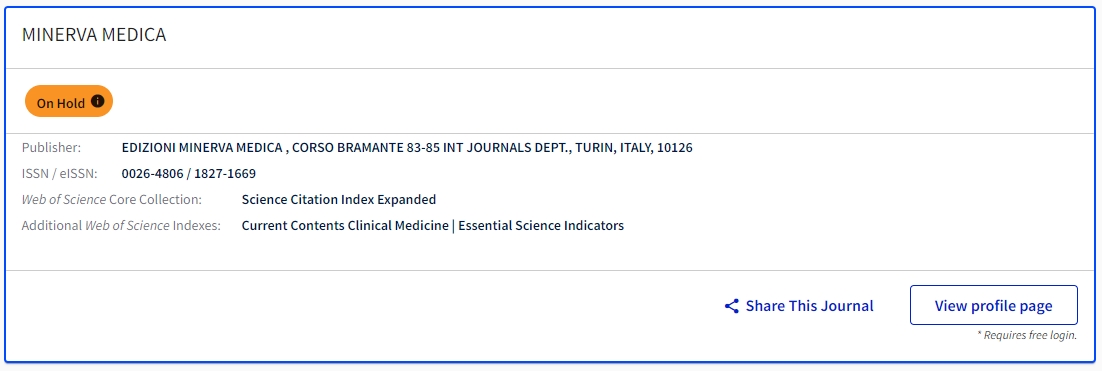Click the Web of Science Core Collection label
The image size is (1102, 371).
click(112, 200)
